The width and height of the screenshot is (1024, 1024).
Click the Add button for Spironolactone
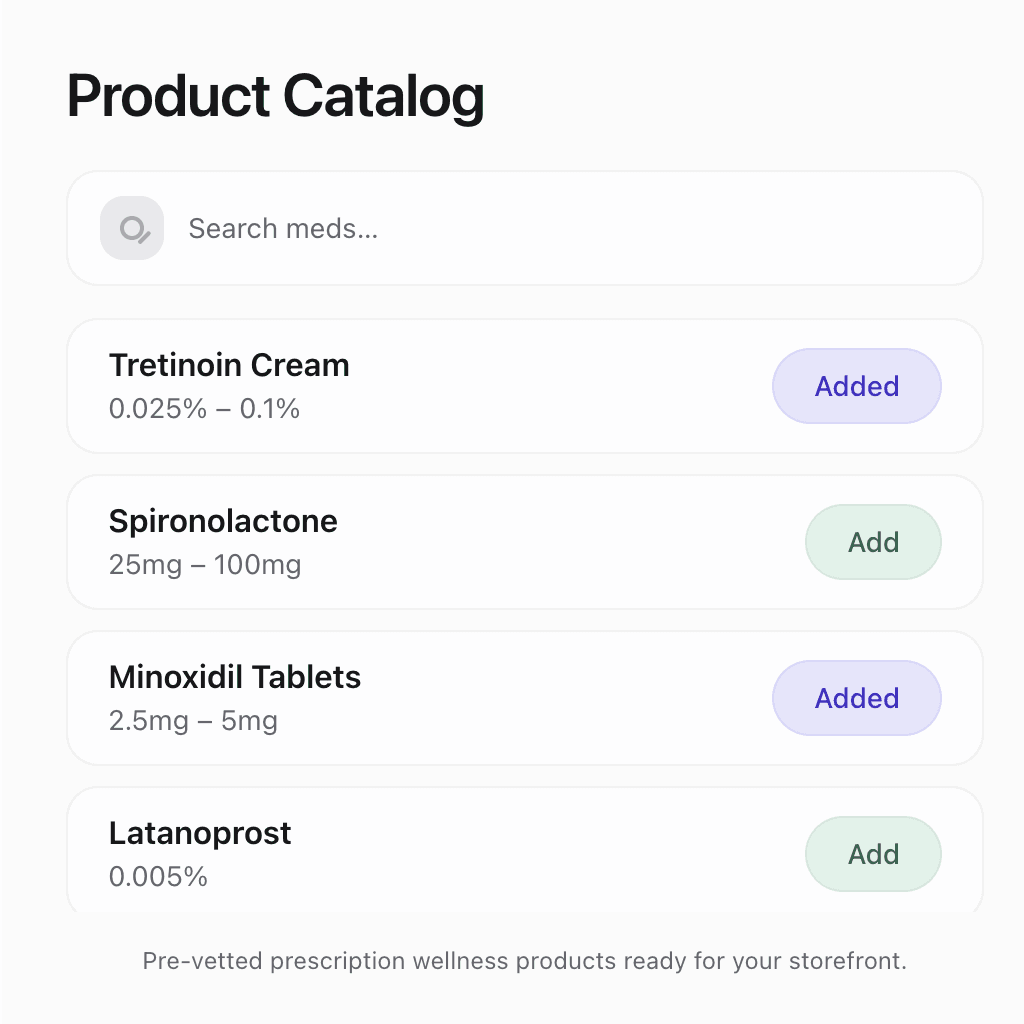click(873, 541)
